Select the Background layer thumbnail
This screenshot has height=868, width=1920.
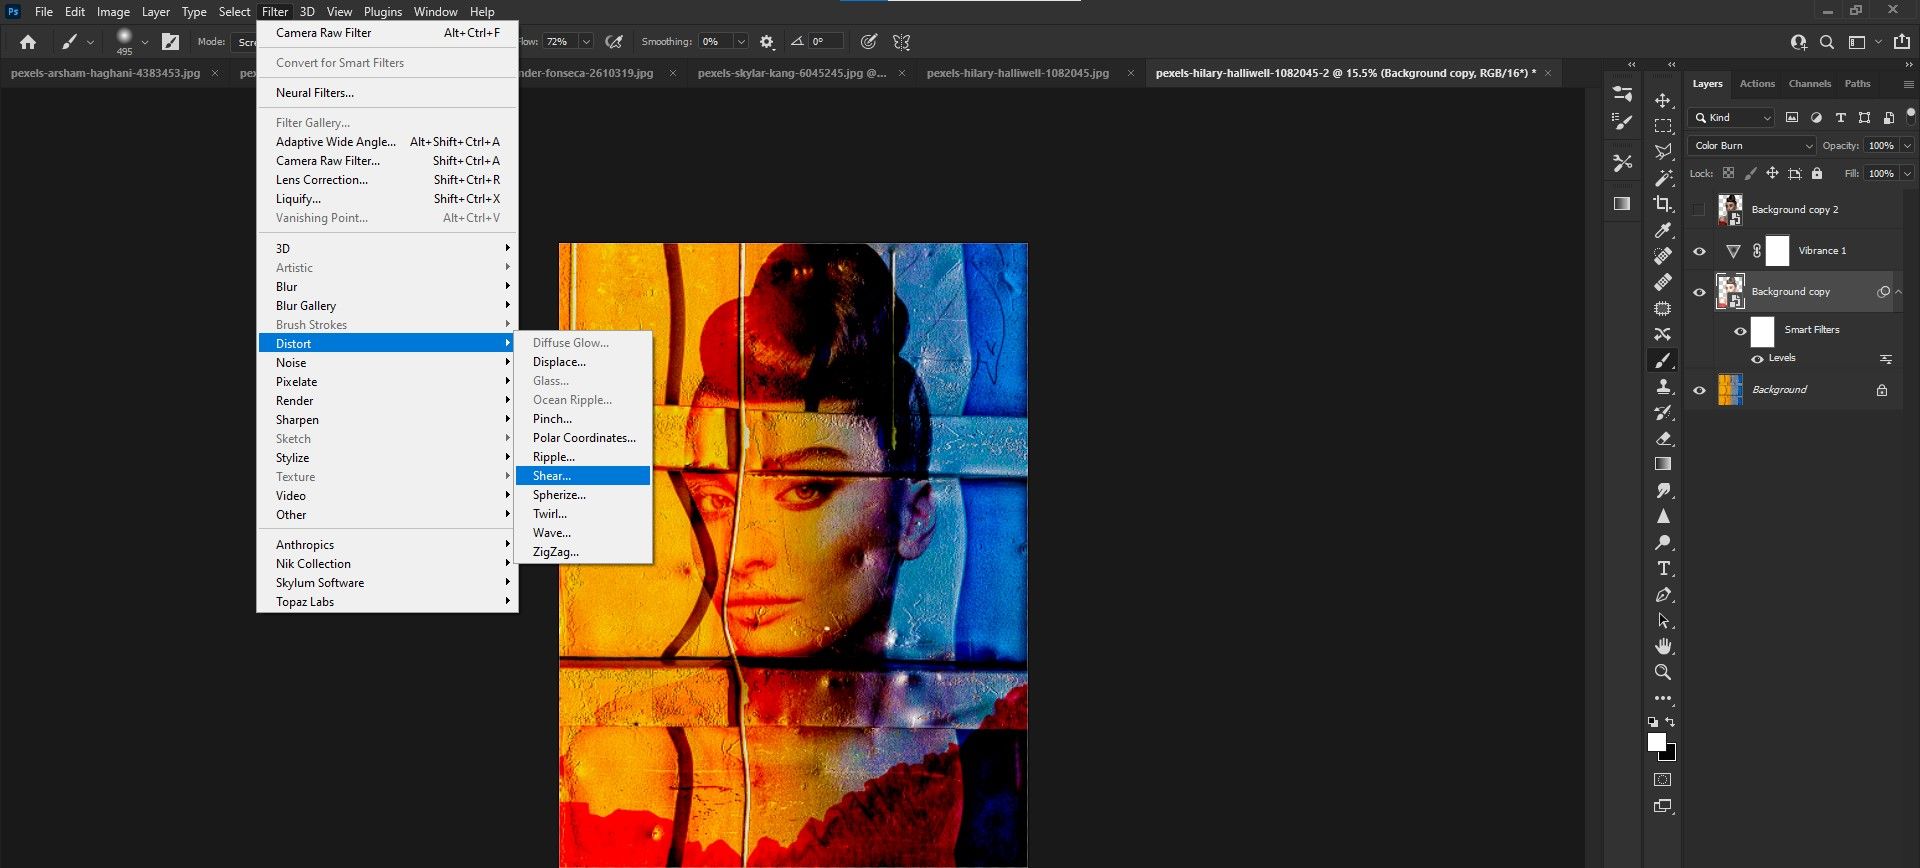pos(1730,390)
